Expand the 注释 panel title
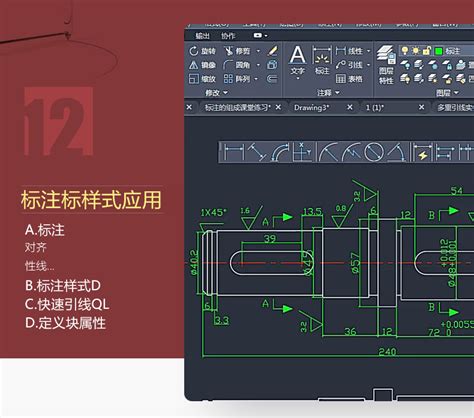 (x=328, y=92)
